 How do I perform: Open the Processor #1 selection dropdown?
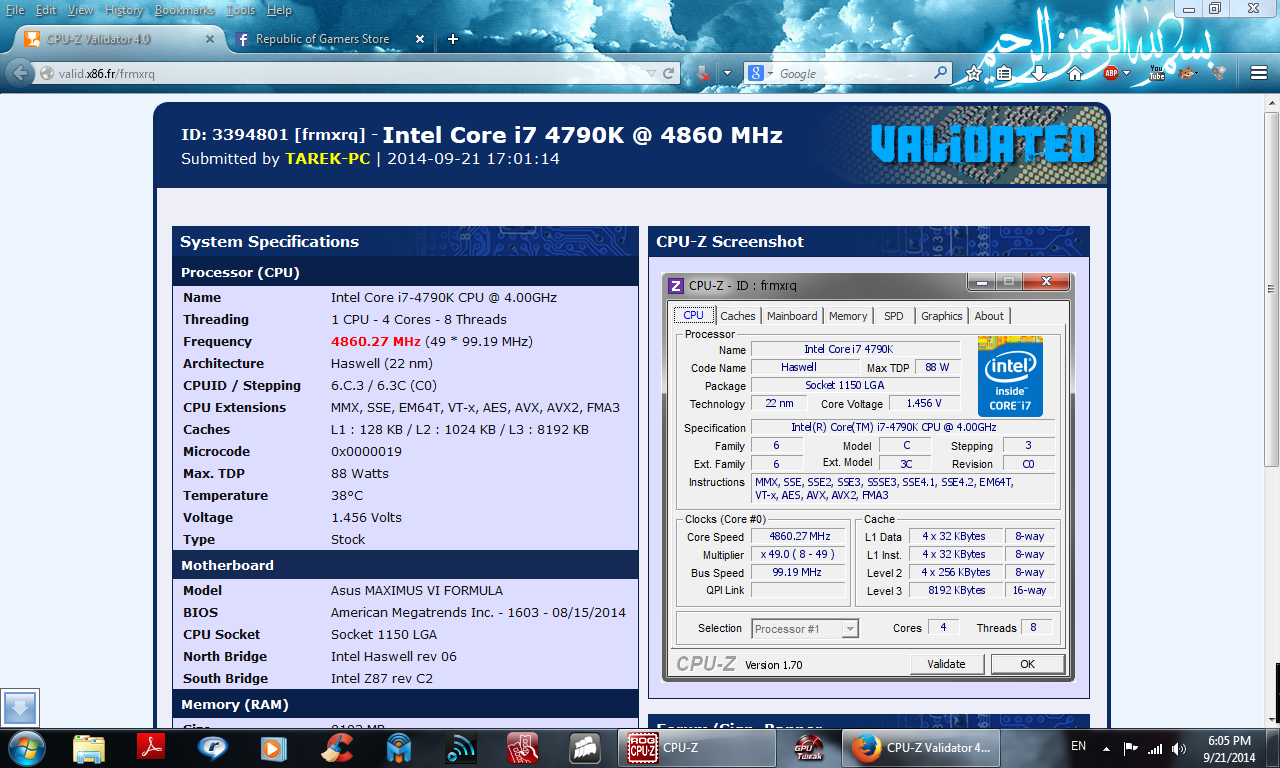[x=805, y=629]
